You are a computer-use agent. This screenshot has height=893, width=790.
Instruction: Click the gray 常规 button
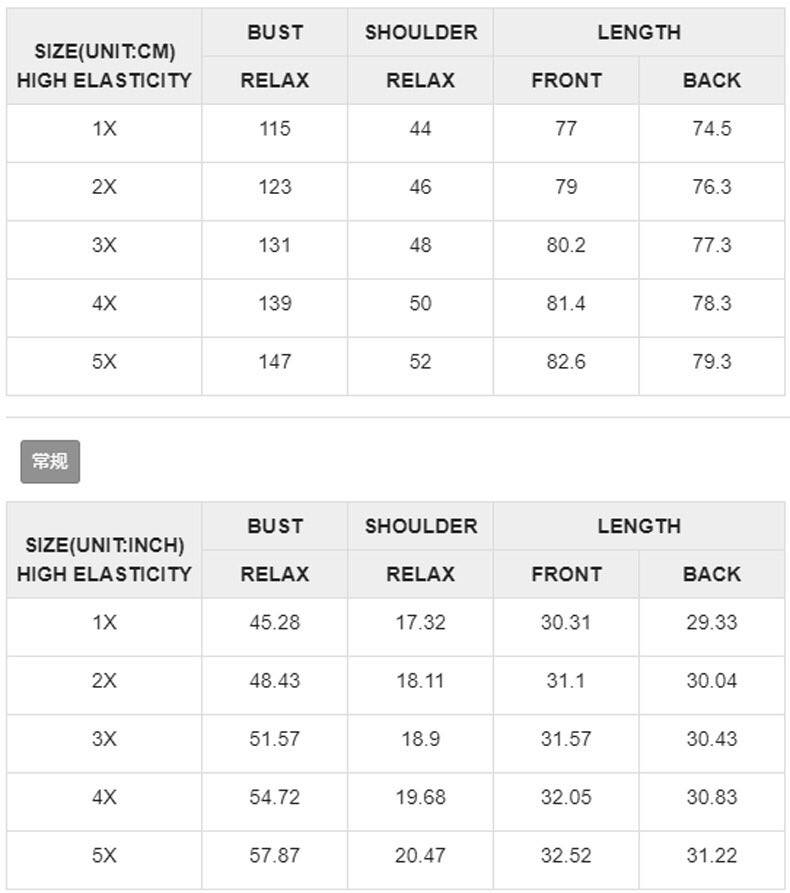pyautogui.click(x=50, y=461)
